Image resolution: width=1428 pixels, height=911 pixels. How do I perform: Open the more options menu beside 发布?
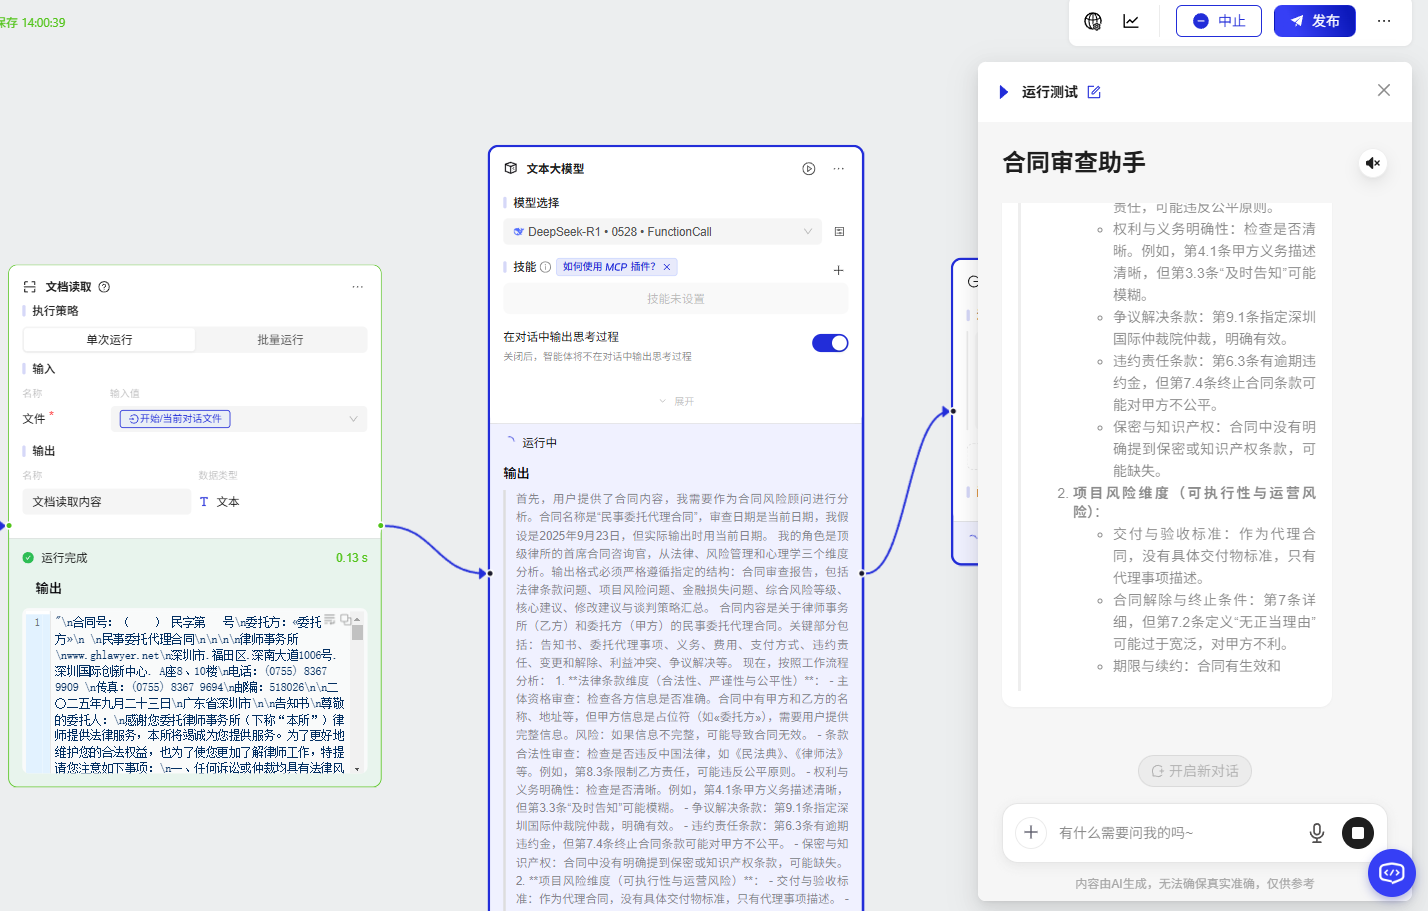[1384, 21]
